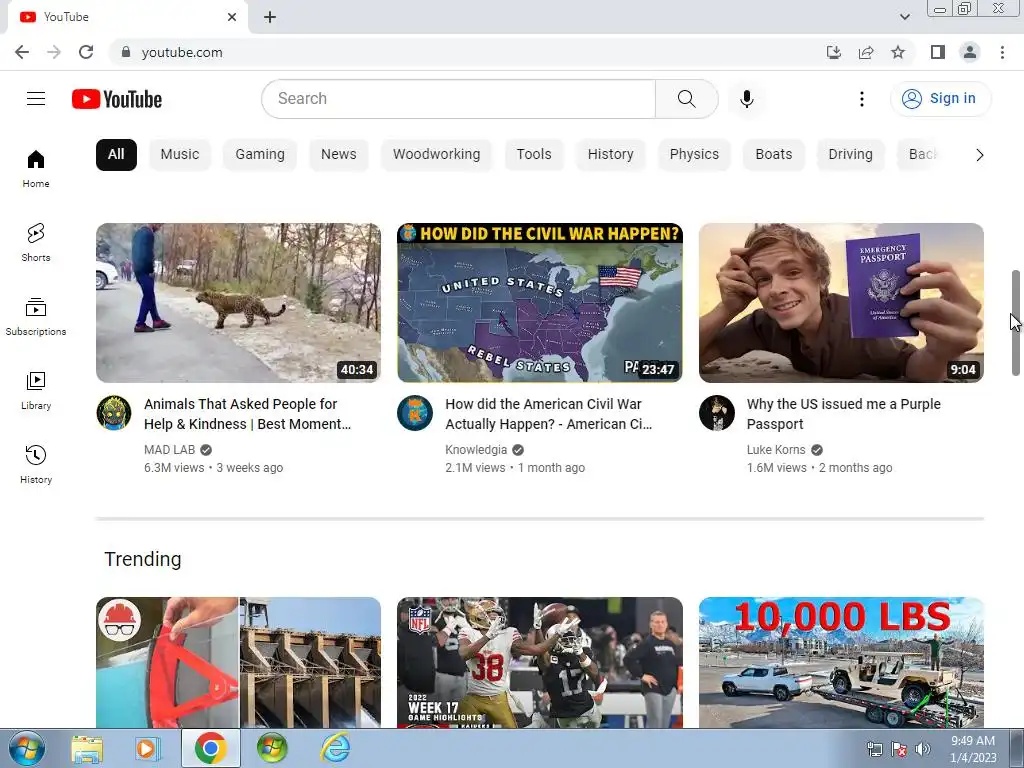Select the Music filter chip
Screen dimensions: 1024x768
(x=180, y=154)
